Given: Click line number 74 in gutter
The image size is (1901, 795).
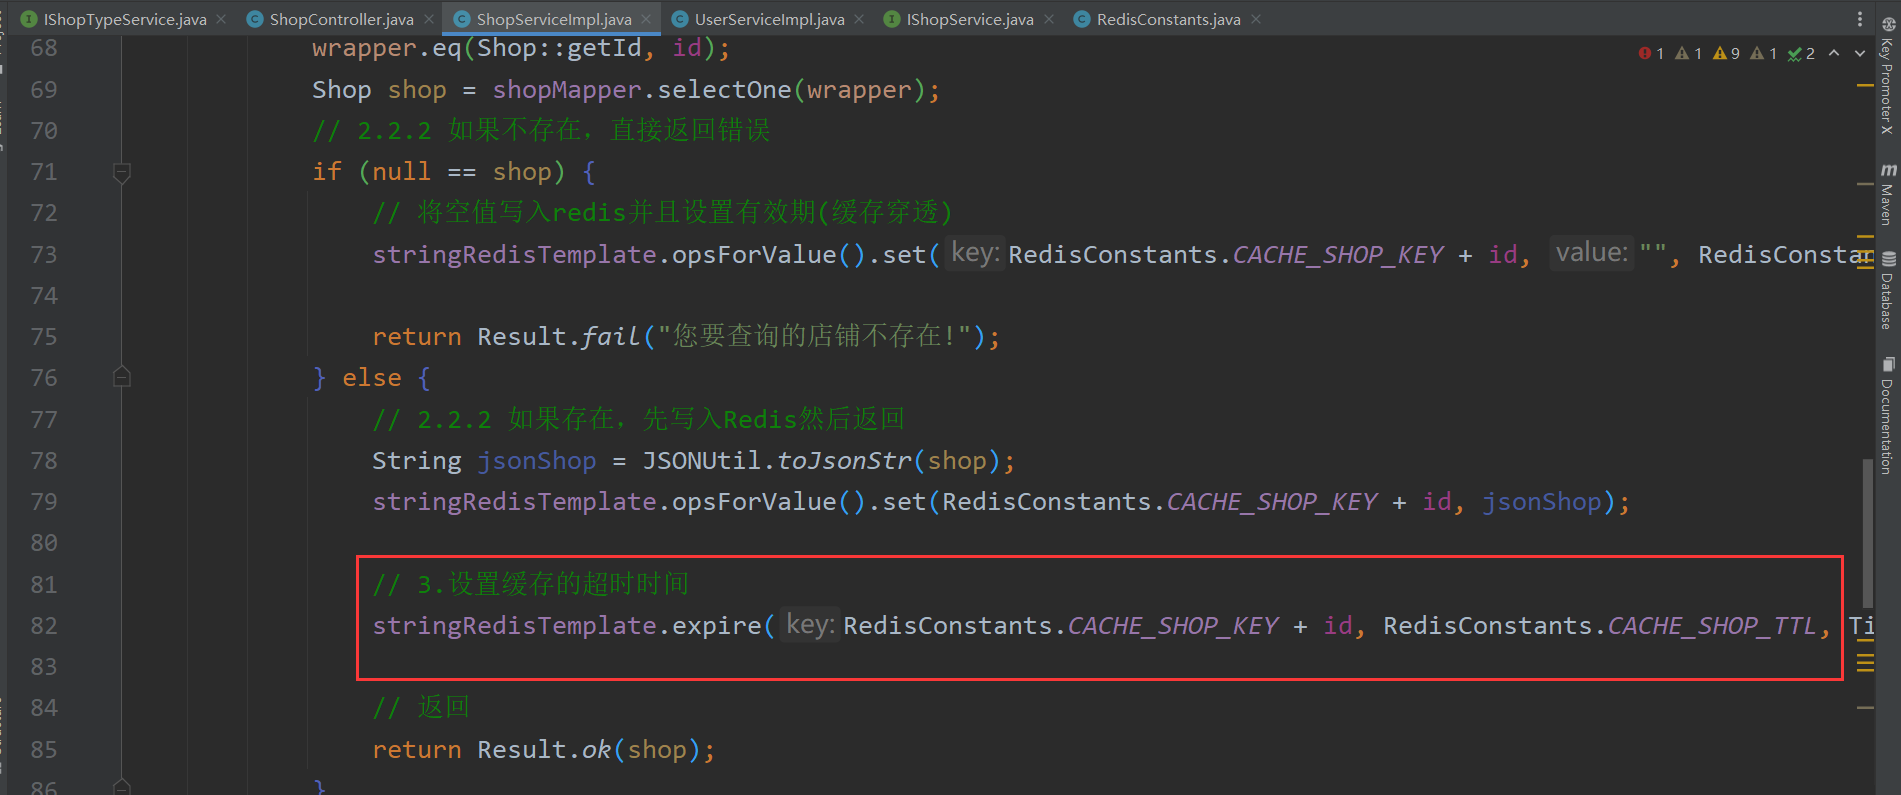Looking at the screenshot, I should tap(44, 296).
